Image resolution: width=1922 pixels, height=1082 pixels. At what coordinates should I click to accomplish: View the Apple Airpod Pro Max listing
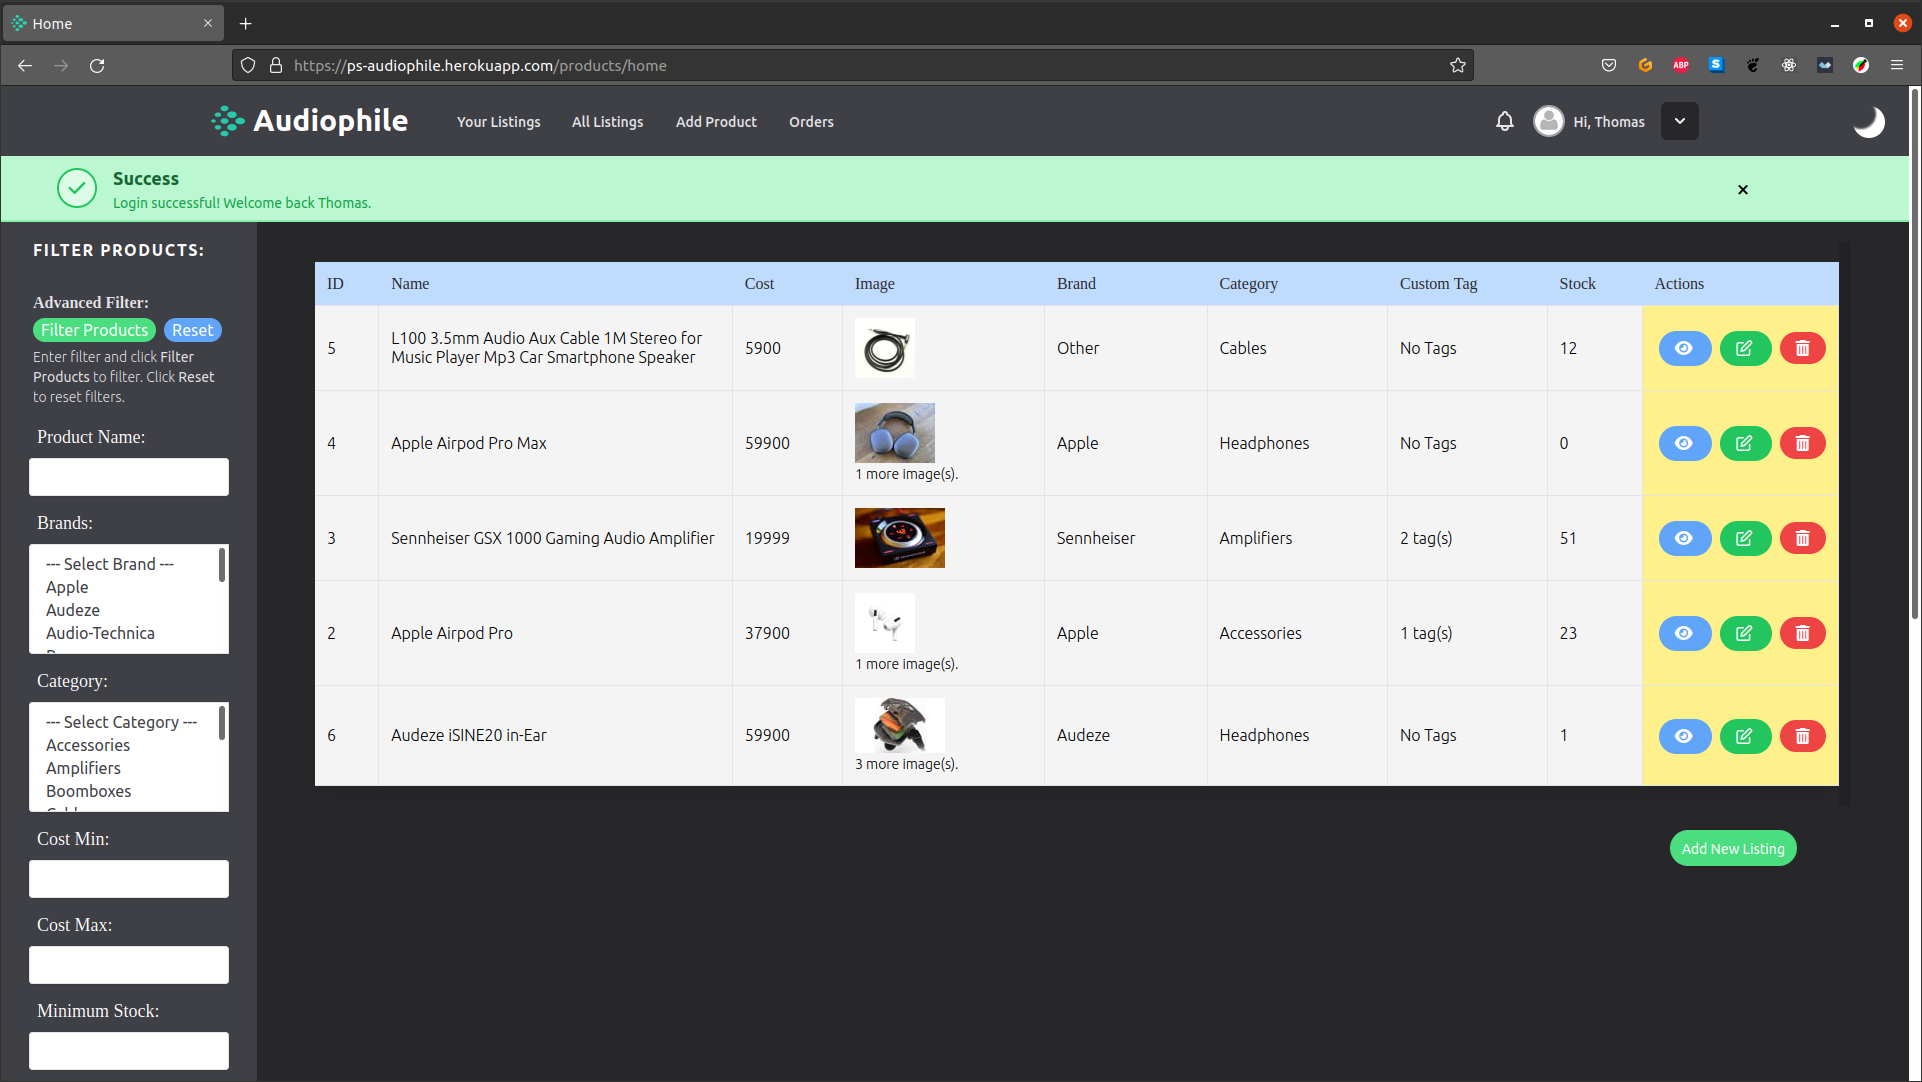click(x=1685, y=443)
